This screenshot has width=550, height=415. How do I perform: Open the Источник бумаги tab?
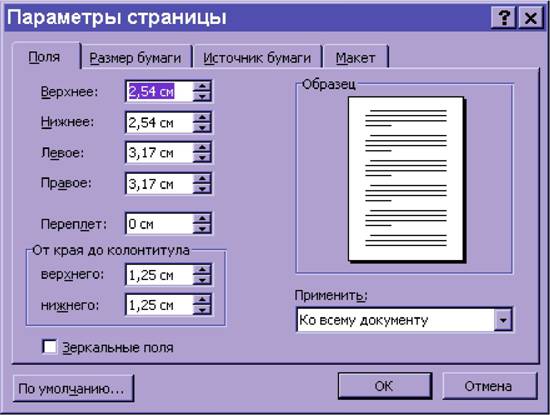[257, 58]
